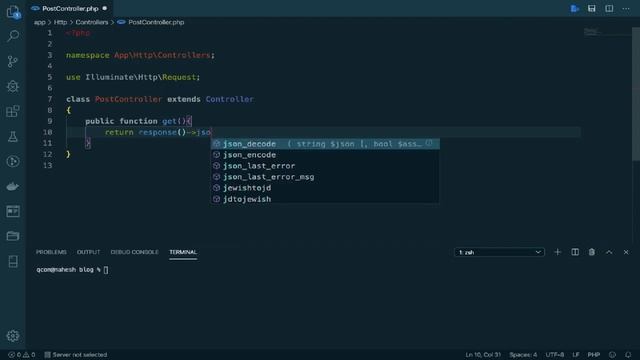Open the Testing flask view
This screenshot has height=360, width=640.
(x=13, y=136)
